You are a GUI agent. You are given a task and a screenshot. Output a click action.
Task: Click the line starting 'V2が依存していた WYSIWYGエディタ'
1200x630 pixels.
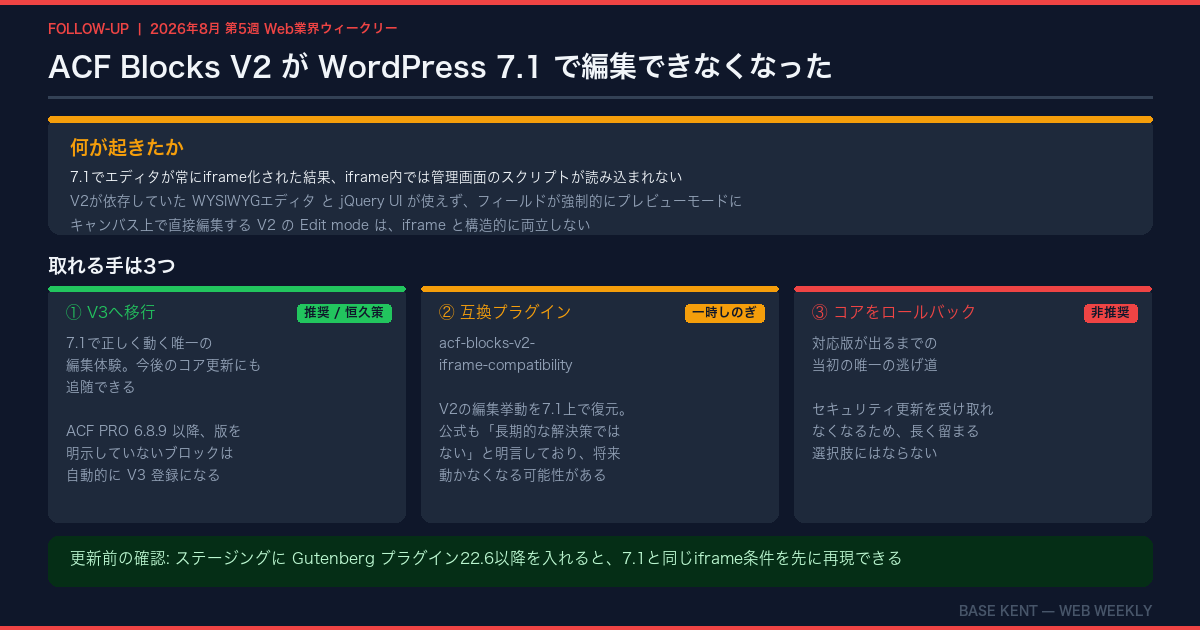[x=406, y=201]
